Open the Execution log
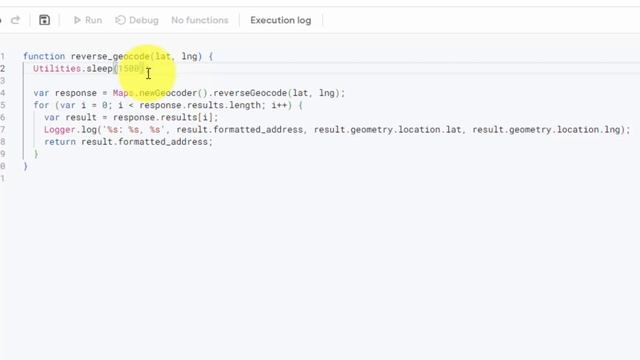The height and width of the screenshot is (360, 640). tap(281, 20)
